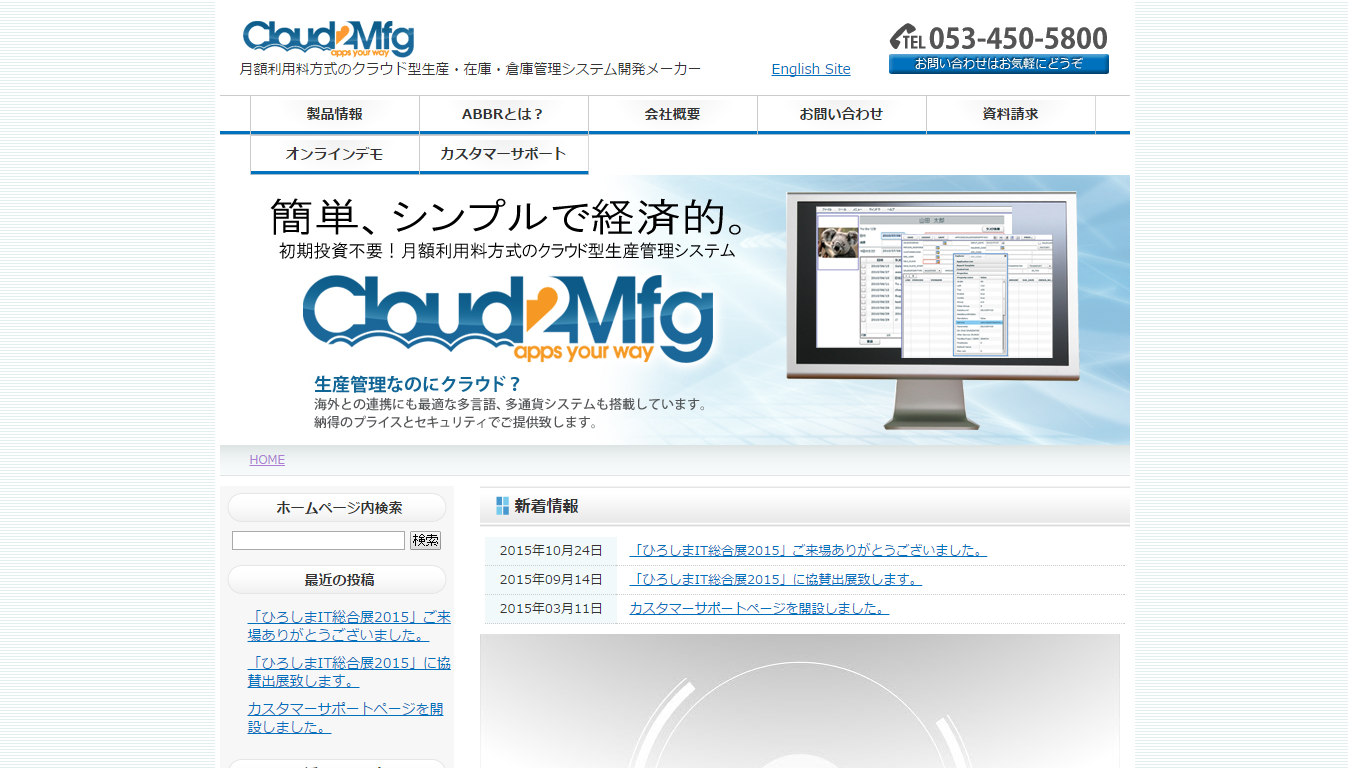Image resolution: width=1348 pixels, height=768 pixels.
Task: Open the ABBRとは？ menu item
Action: tap(503, 114)
